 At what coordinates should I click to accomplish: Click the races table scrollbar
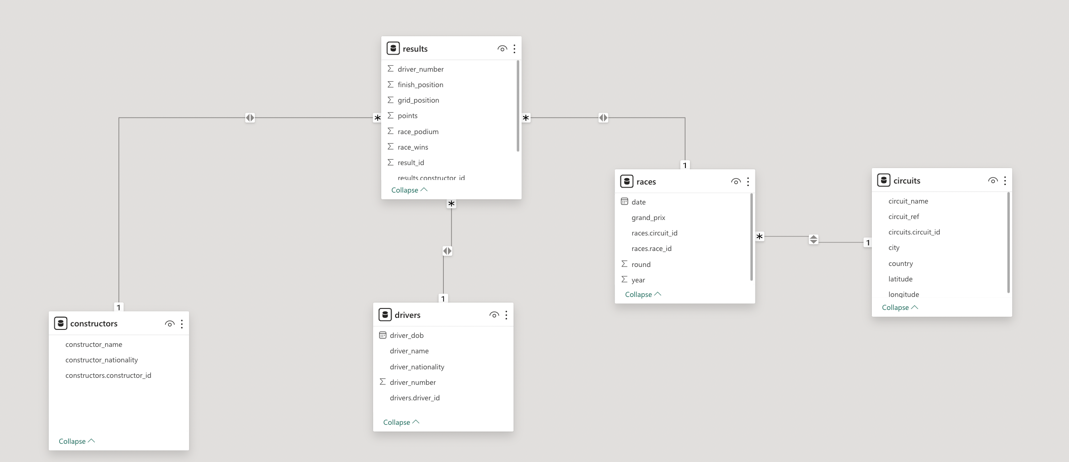point(752,236)
